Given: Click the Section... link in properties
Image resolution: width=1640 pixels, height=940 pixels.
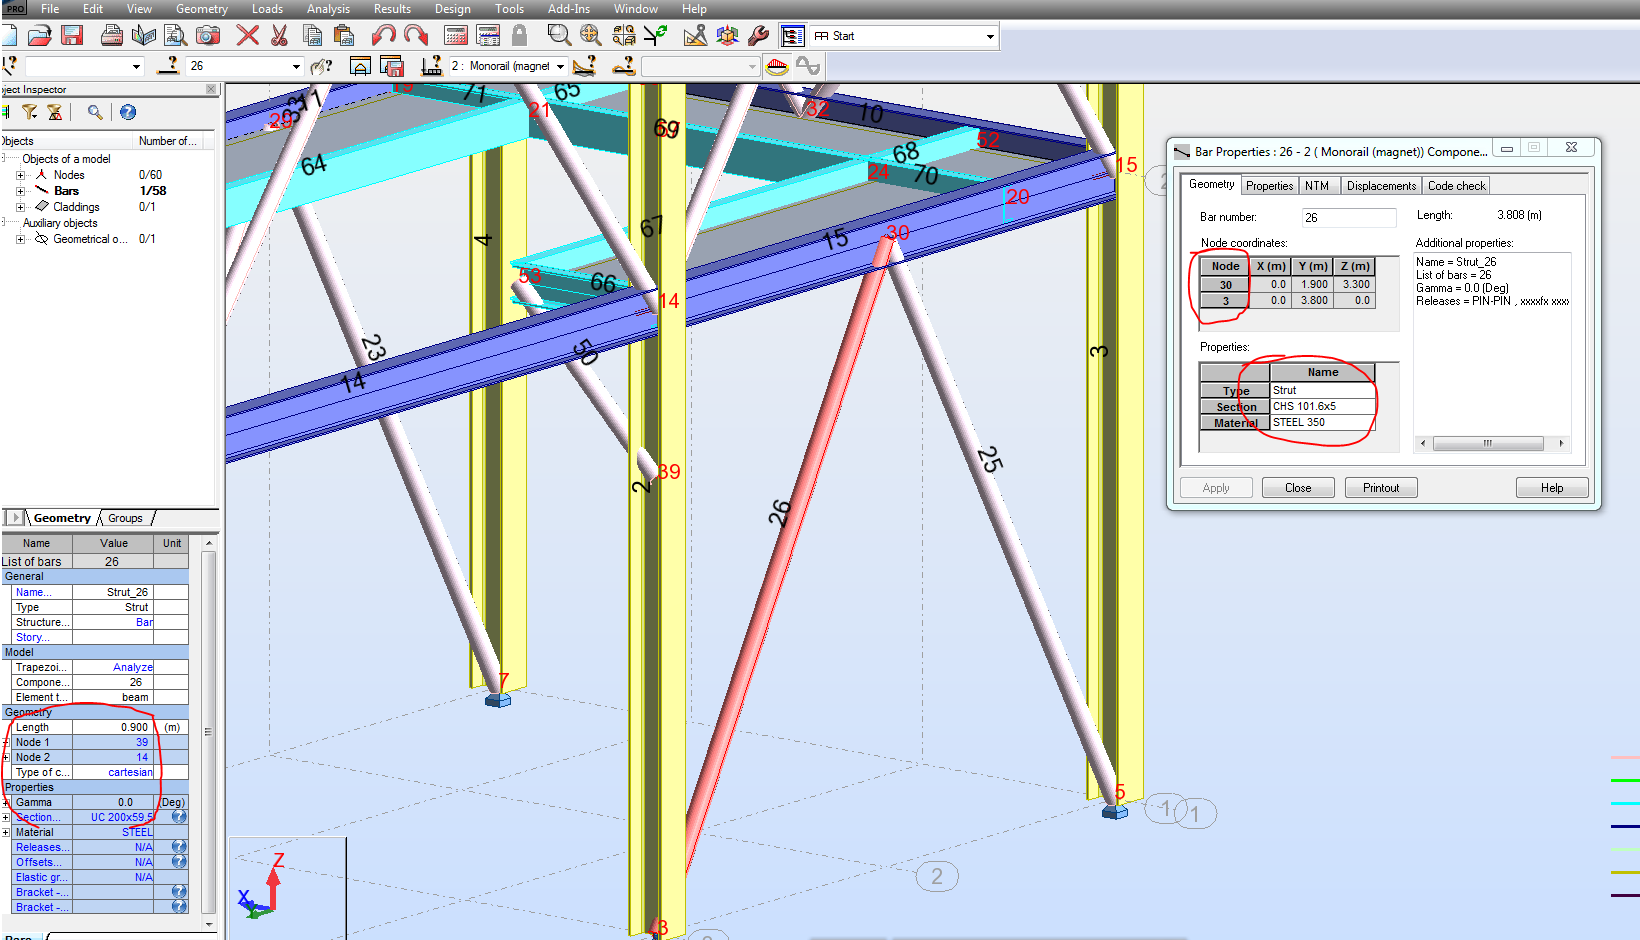Looking at the screenshot, I should (37, 817).
